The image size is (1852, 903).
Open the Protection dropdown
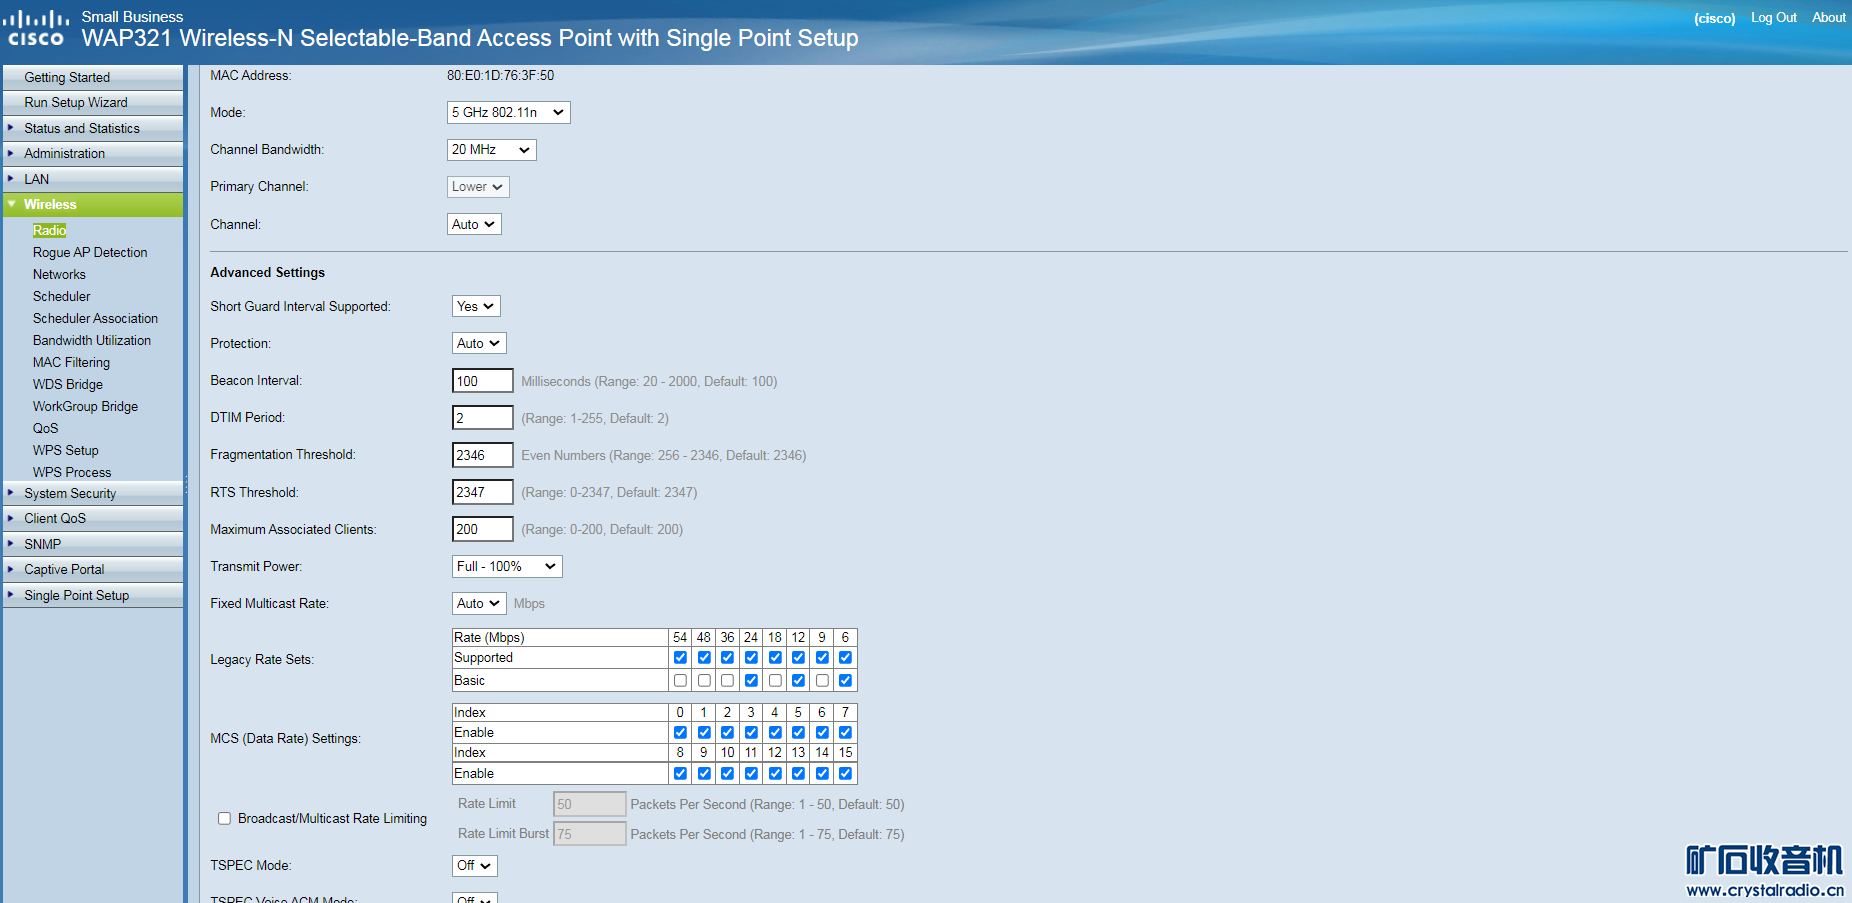point(479,343)
